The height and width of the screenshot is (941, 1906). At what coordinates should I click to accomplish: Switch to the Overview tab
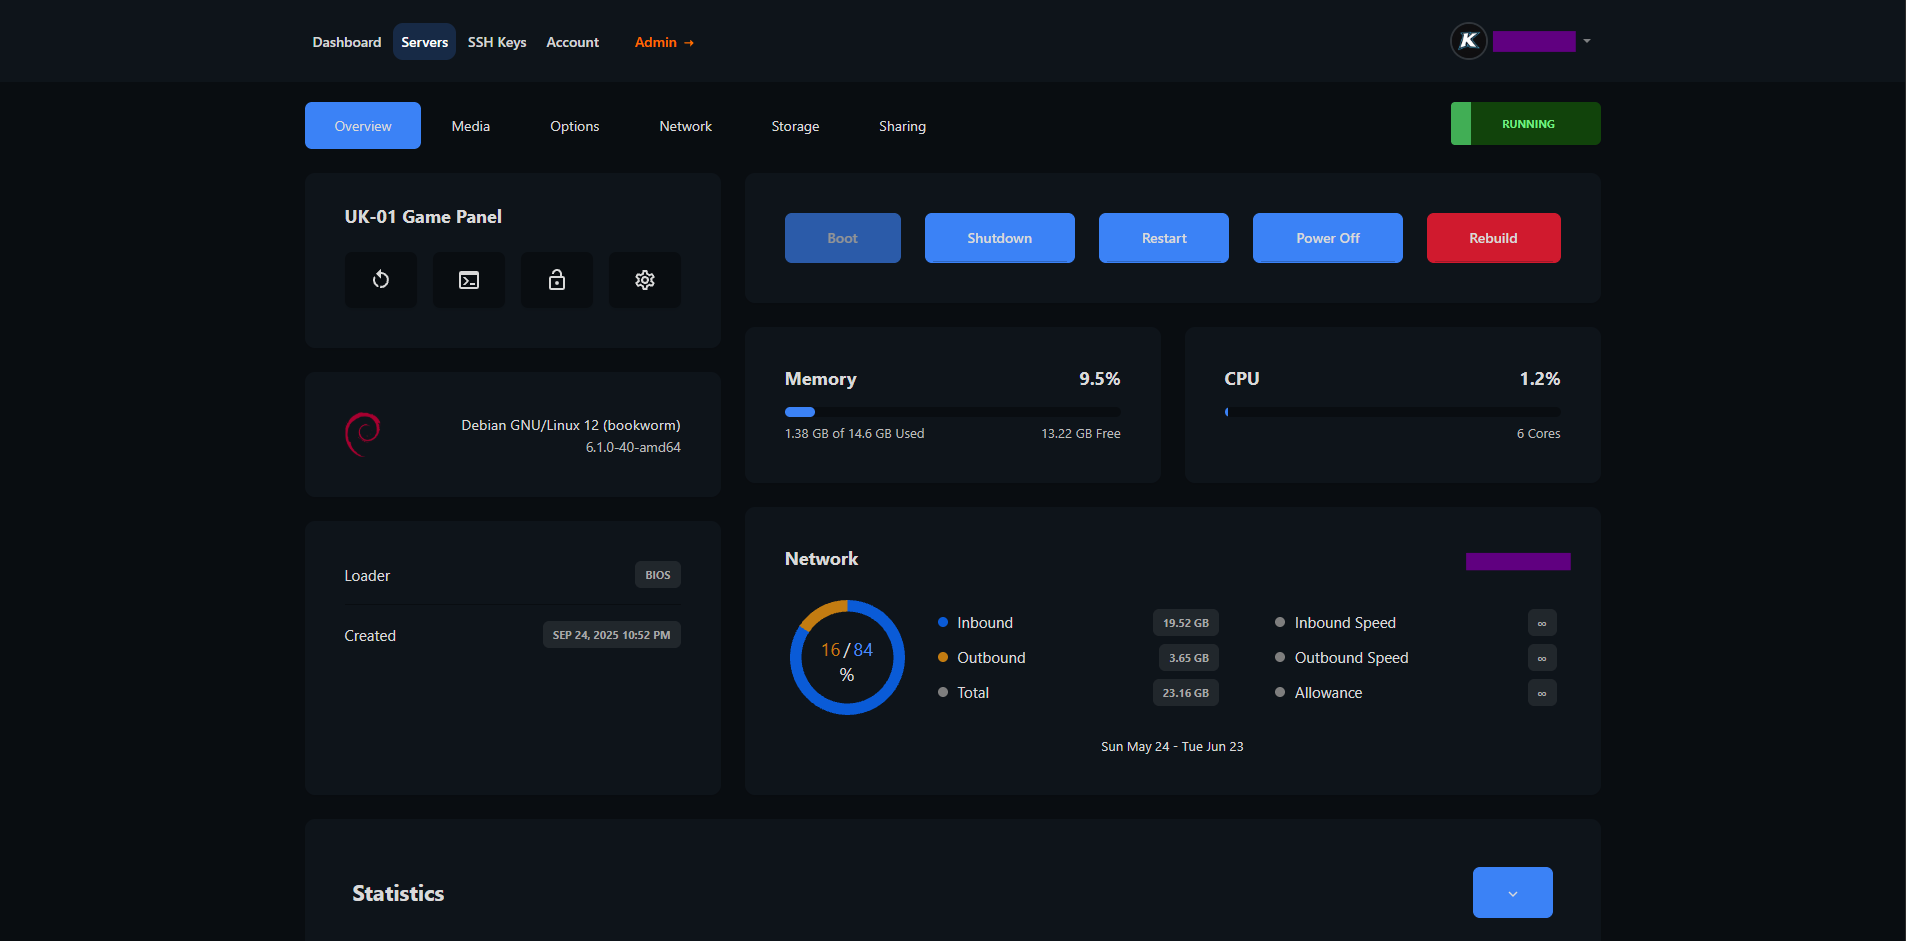click(363, 126)
